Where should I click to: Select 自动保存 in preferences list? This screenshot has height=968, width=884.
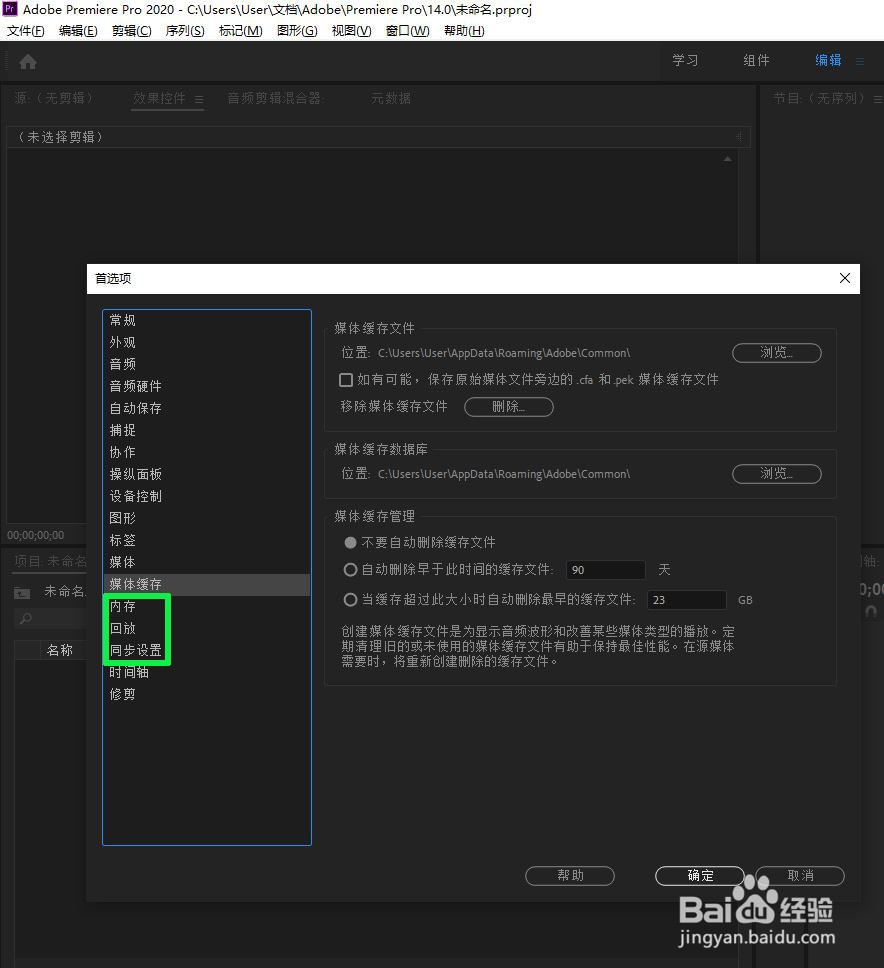(x=206, y=409)
